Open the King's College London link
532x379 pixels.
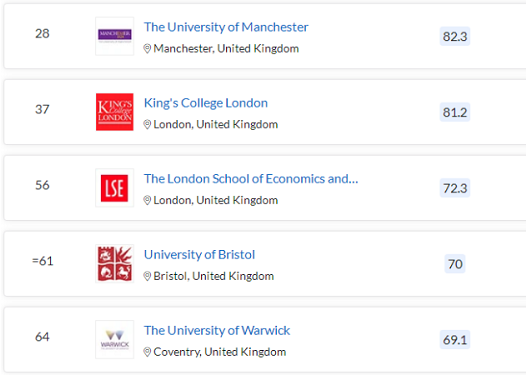coord(206,103)
